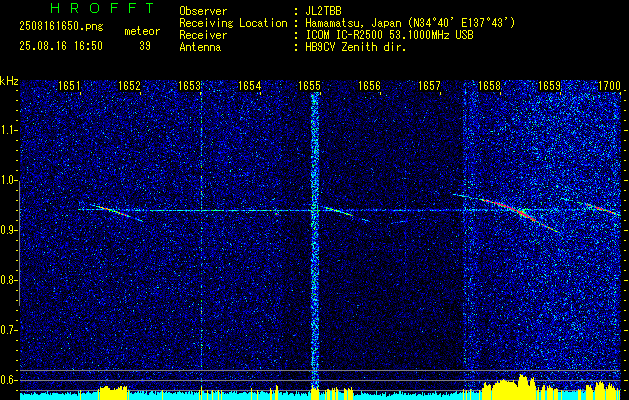This screenshot has width=629, height=400.
Task: Click the vertical noise burst at 1655
Action: click(315, 241)
